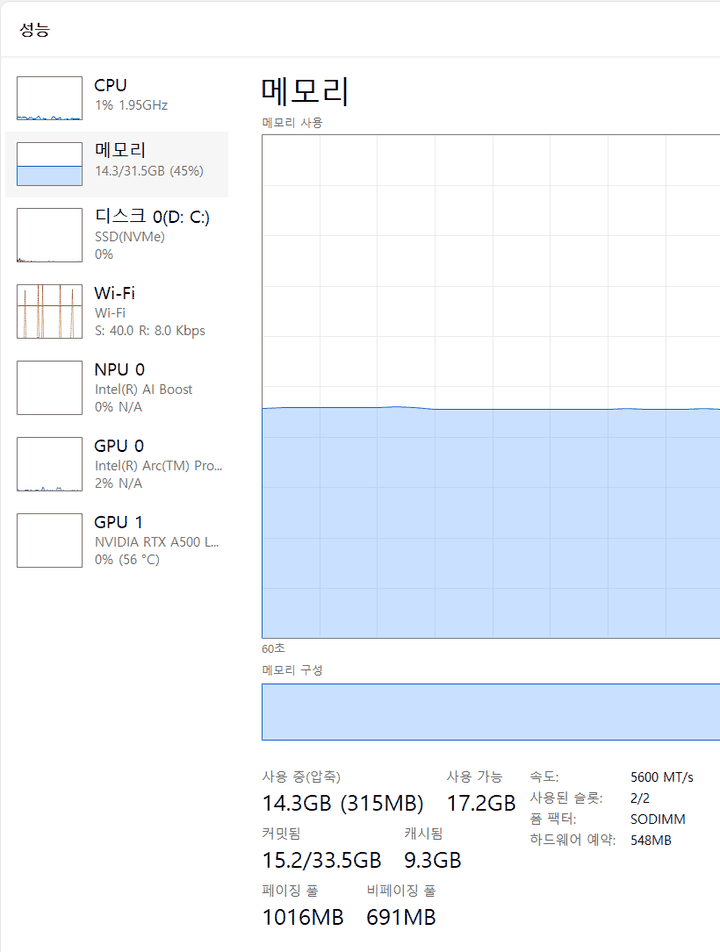Image resolution: width=720 pixels, height=952 pixels.
Task: Click the 1016MB paged pool value
Action: tap(303, 917)
